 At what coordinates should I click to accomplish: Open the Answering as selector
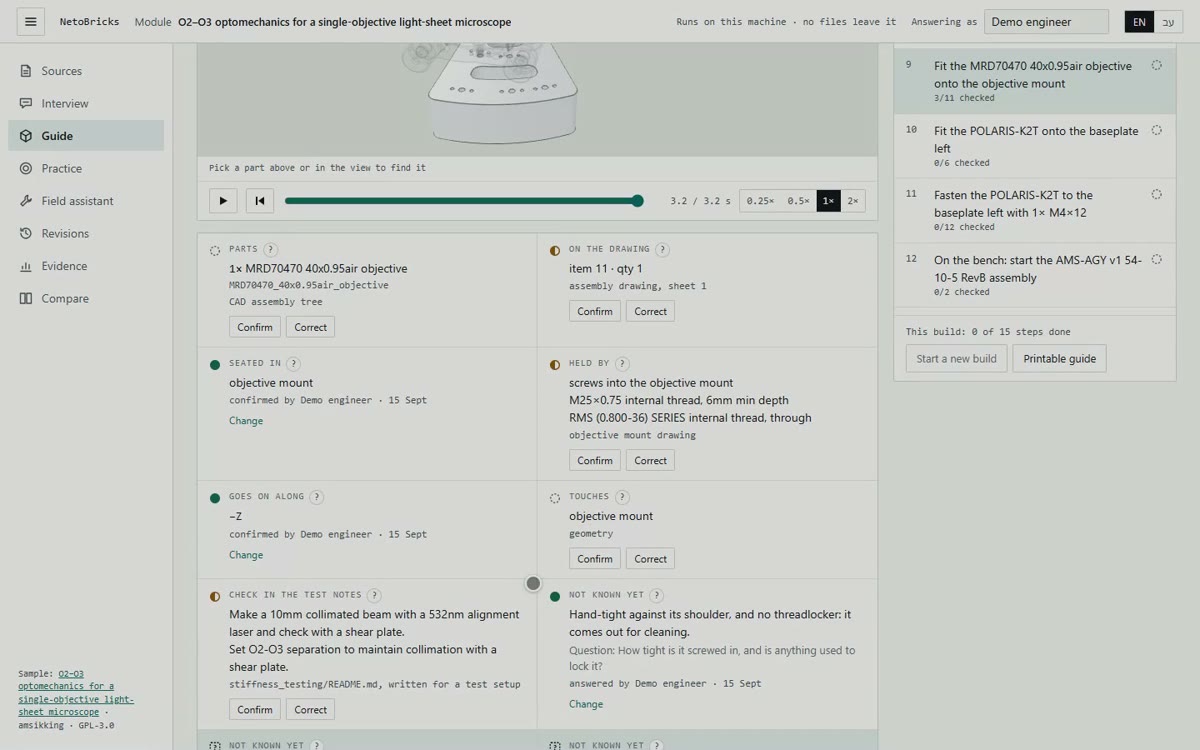pyautogui.click(x=1046, y=22)
